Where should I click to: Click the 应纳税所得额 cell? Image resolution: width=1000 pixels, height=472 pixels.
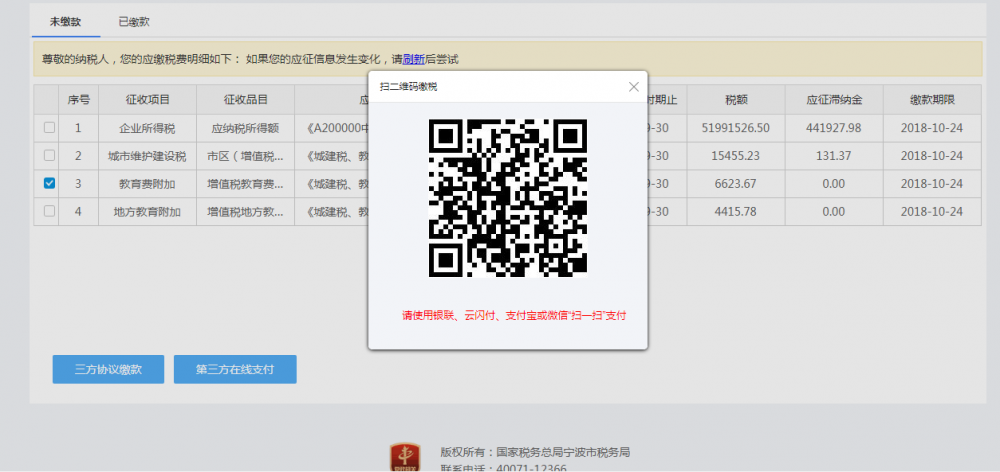click(246, 128)
